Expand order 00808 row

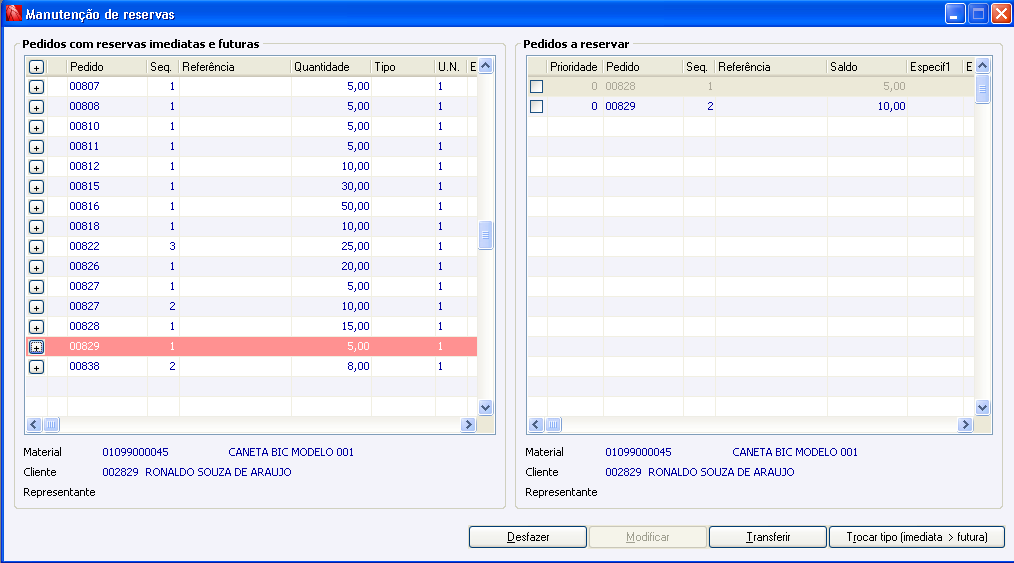[x=36, y=107]
